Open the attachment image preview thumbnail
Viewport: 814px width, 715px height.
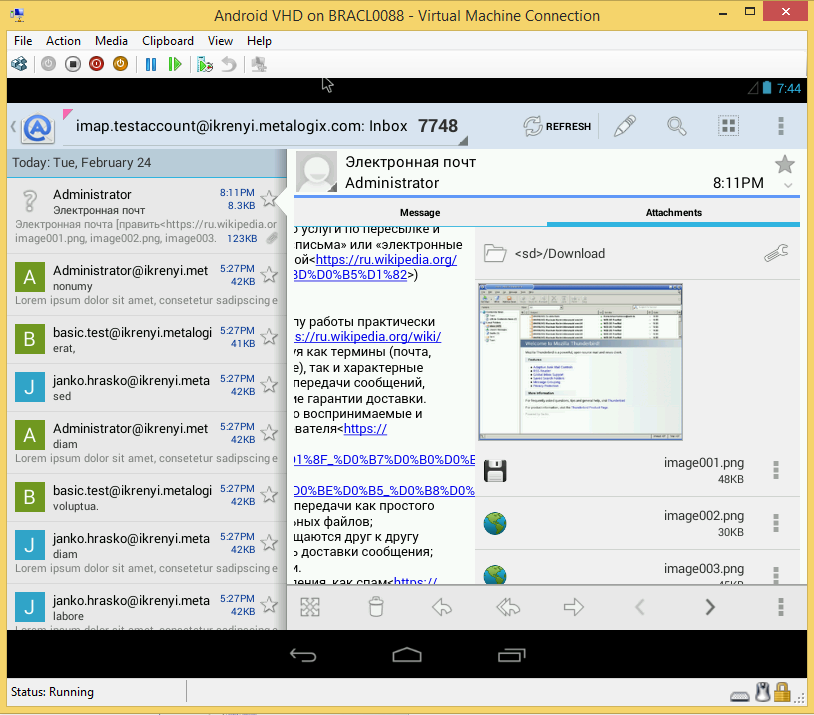click(x=580, y=362)
